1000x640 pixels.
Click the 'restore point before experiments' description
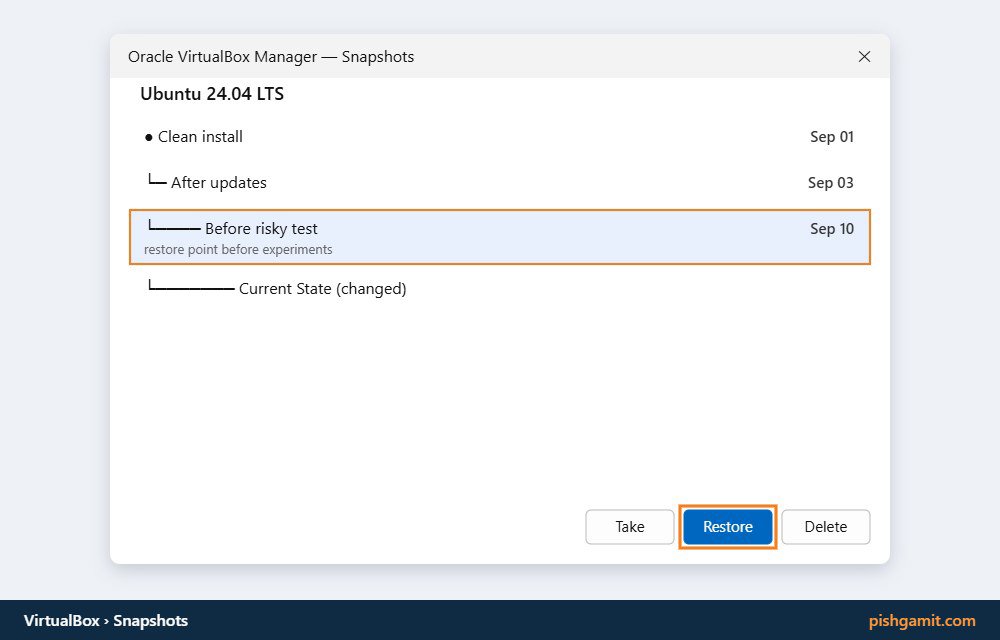click(x=238, y=250)
